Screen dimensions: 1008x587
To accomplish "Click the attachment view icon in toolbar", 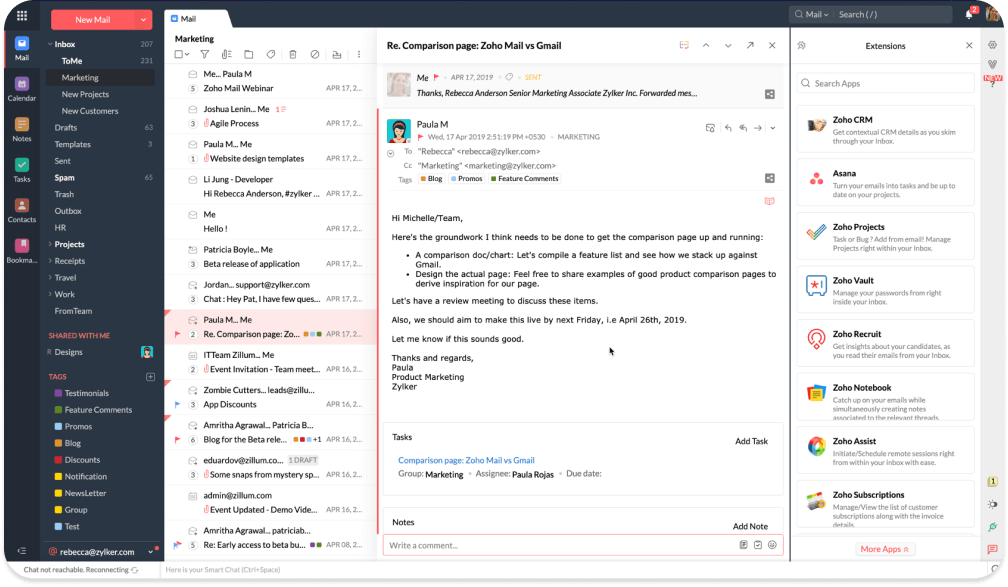I will pyautogui.click(x=226, y=55).
